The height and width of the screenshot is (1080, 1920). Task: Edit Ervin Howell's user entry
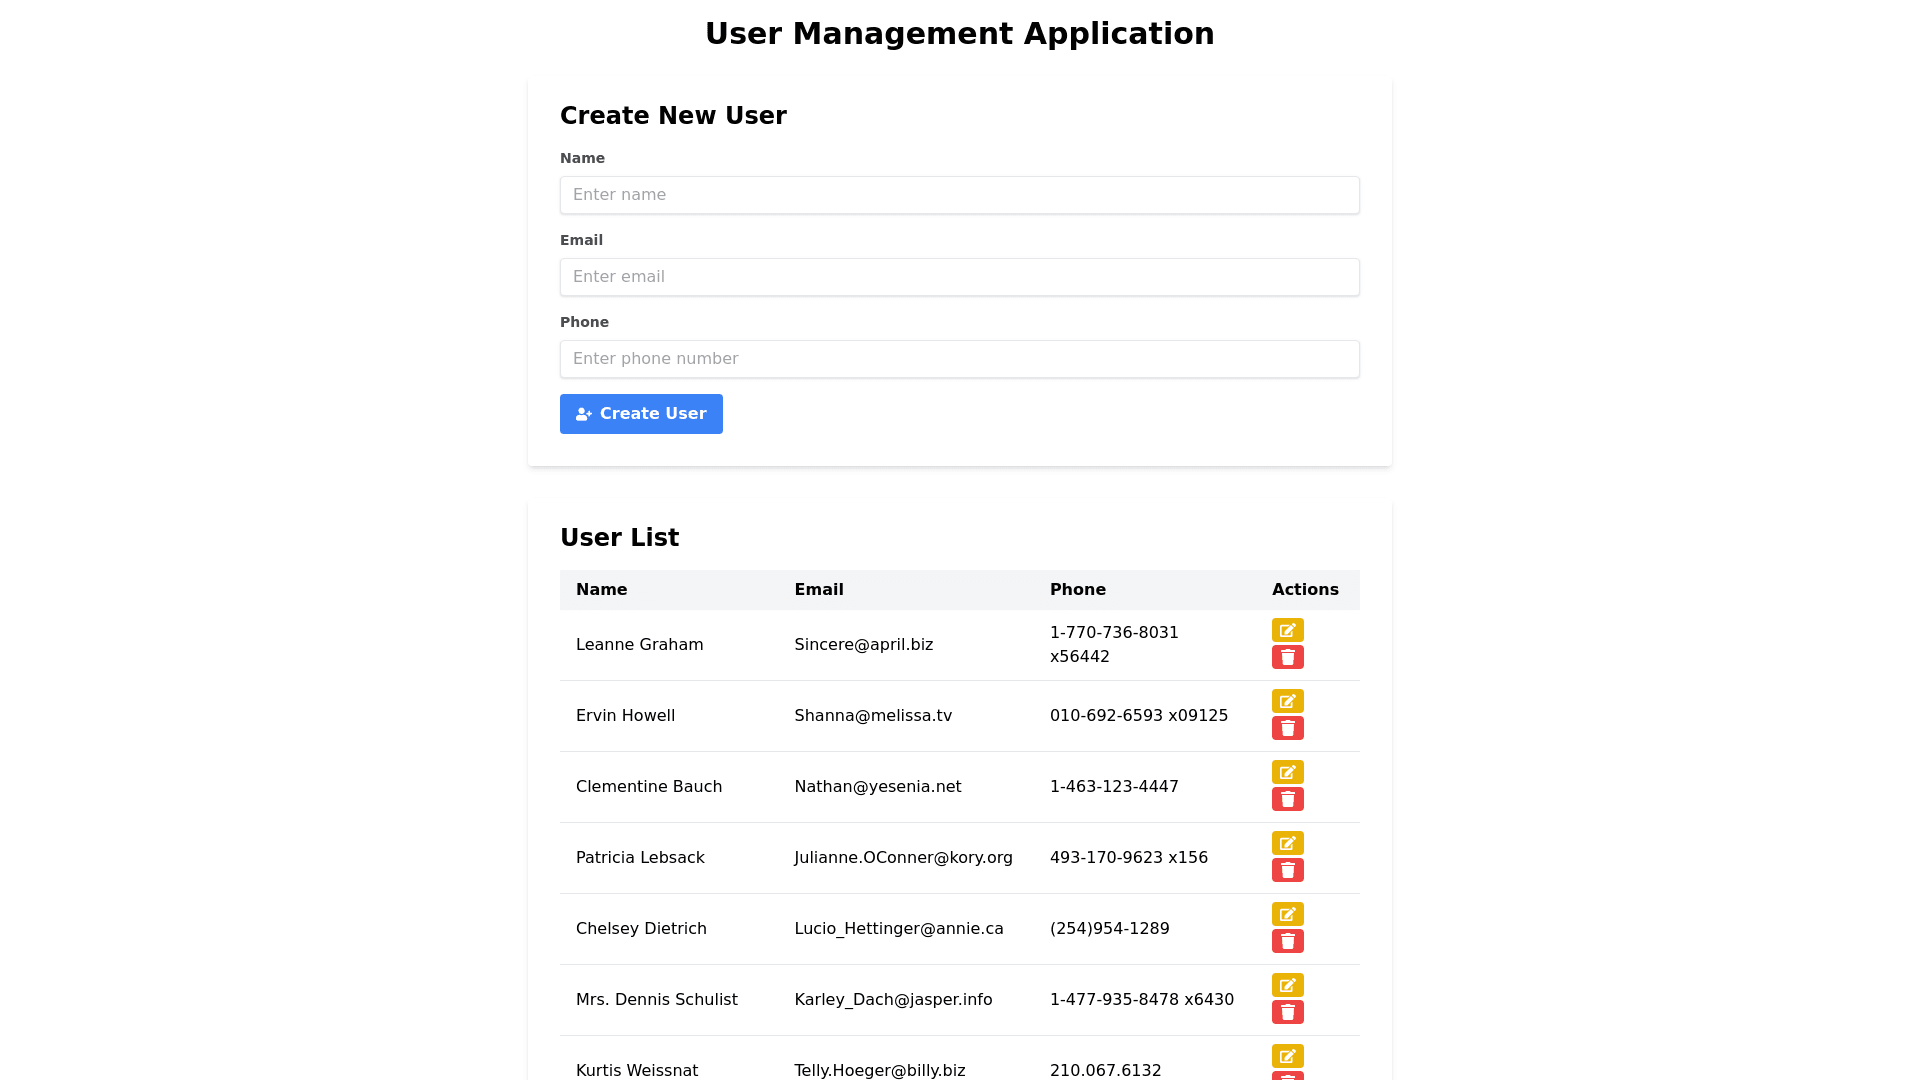tap(1287, 701)
